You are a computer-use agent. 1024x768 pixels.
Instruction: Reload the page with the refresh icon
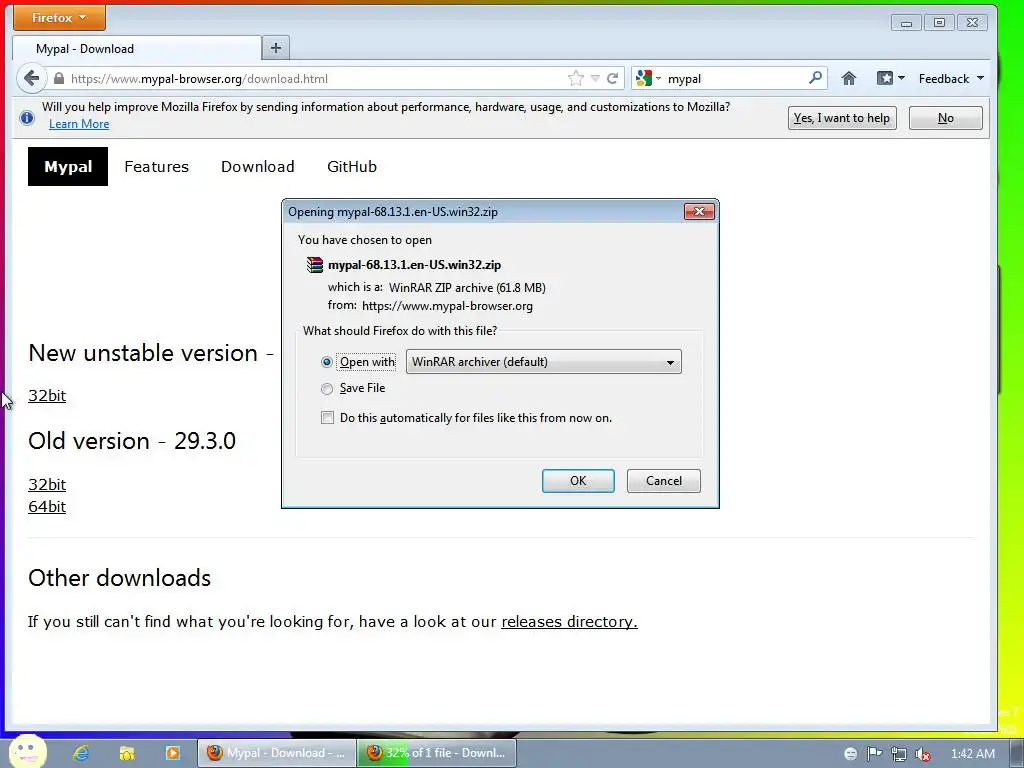pyautogui.click(x=613, y=78)
